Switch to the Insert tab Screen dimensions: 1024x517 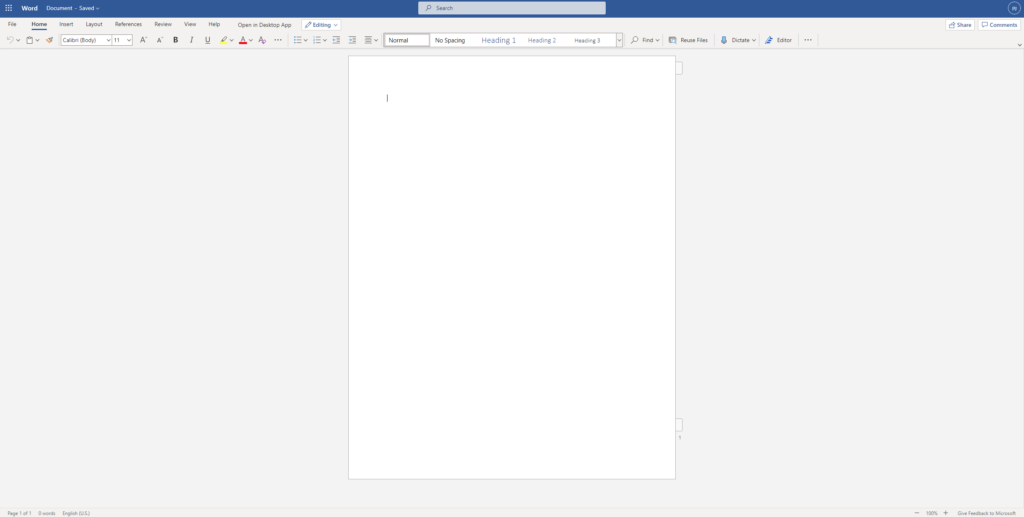coord(67,24)
